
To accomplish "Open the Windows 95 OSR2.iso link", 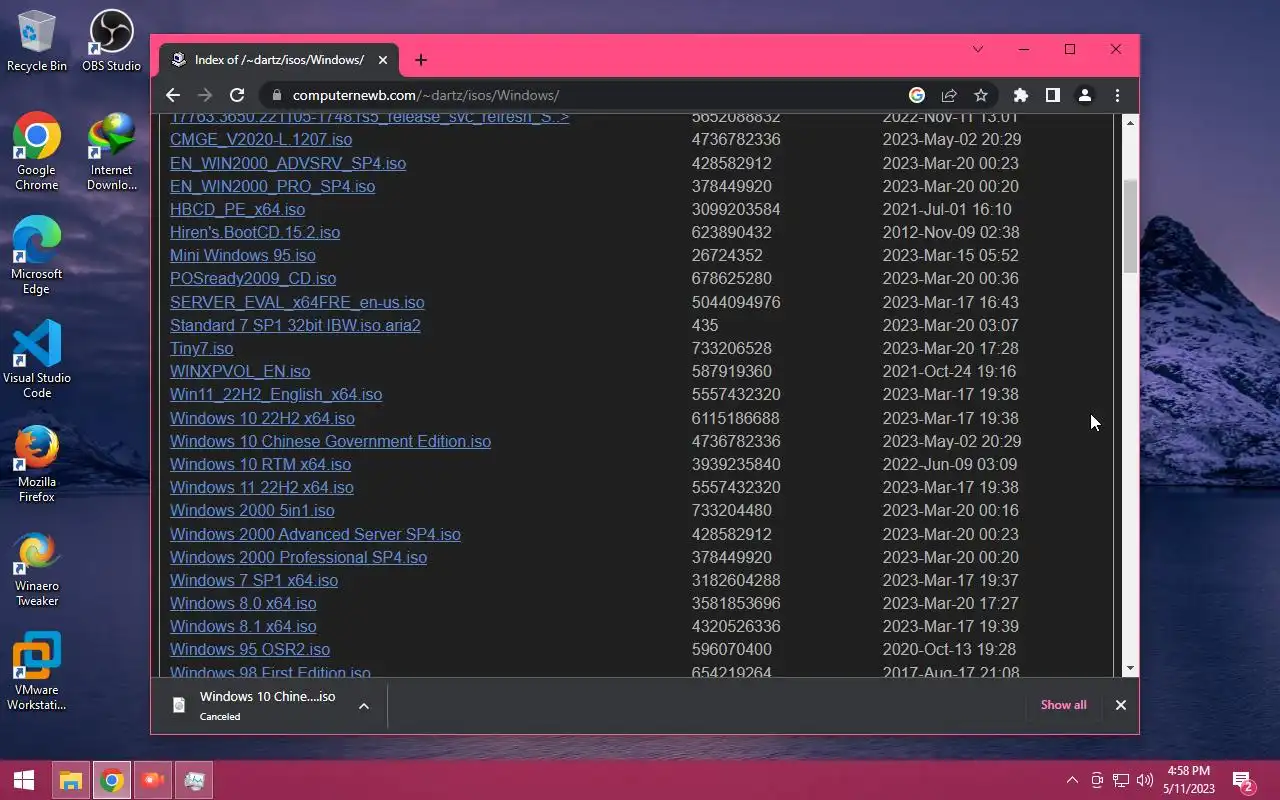I will (250, 649).
